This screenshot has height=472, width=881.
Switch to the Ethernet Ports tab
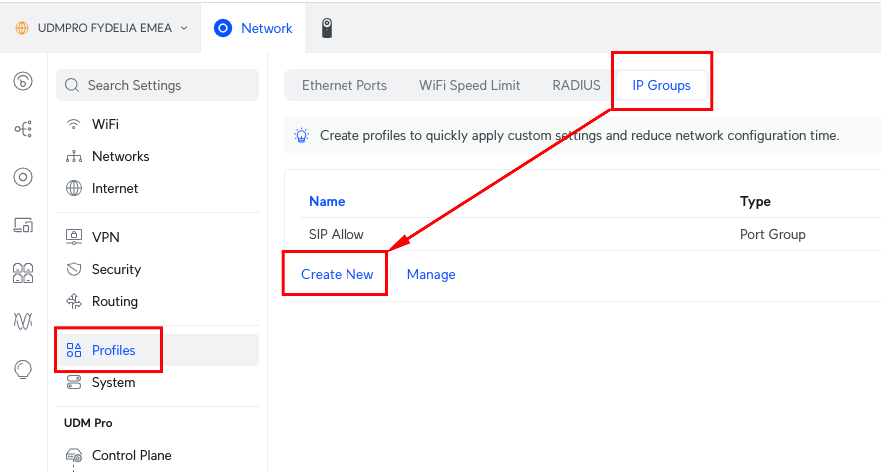click(x=344, y=85)
